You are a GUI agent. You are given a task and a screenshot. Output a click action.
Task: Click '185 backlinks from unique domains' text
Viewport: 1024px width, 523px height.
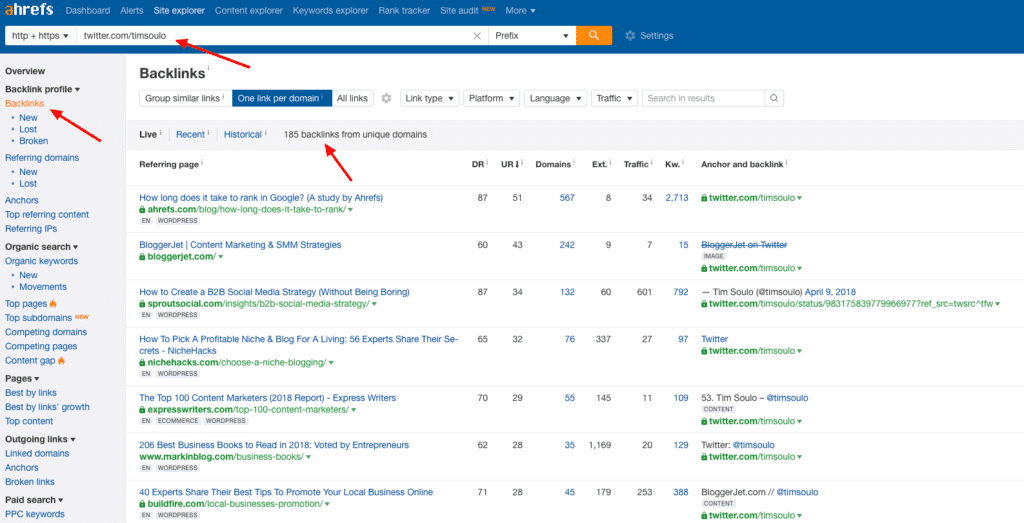(355, 135)
